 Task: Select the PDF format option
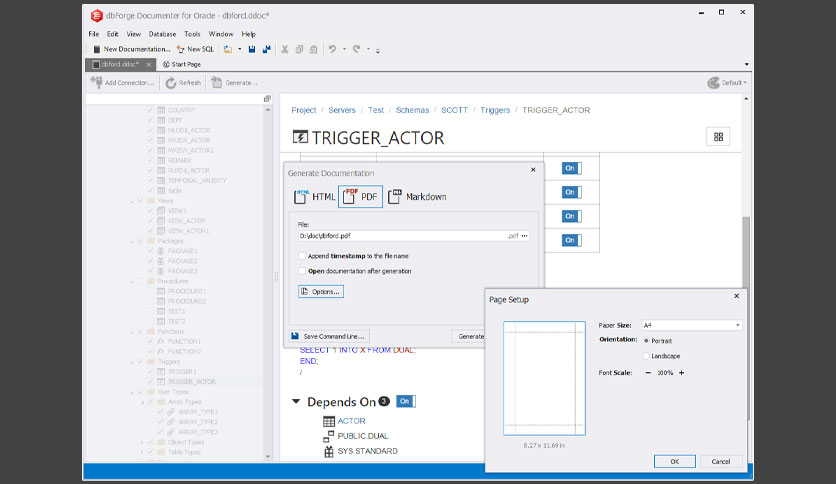click(360, 197)
